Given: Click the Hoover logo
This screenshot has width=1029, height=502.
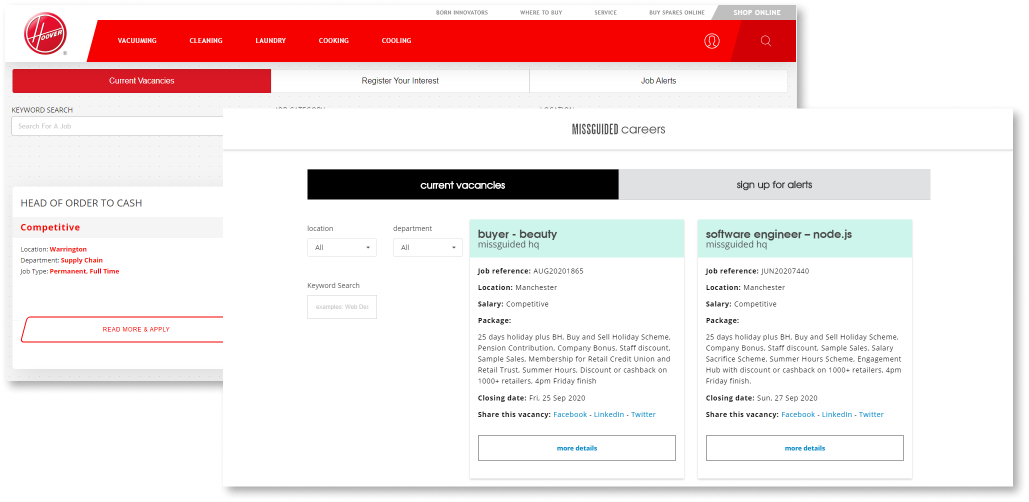Looking at the screenshot, I should (45, 34).
